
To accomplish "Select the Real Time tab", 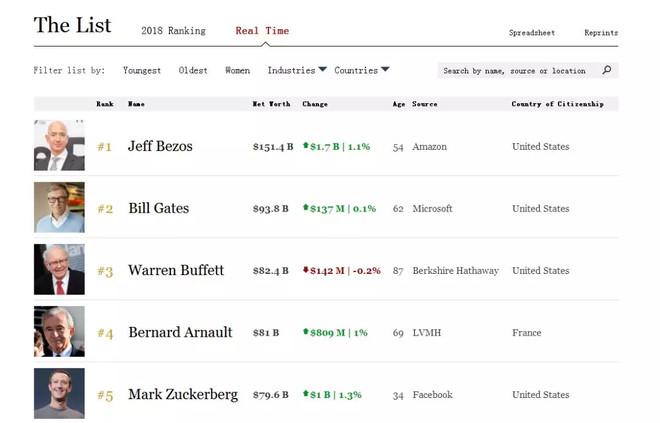I will [x=262, y=31].
